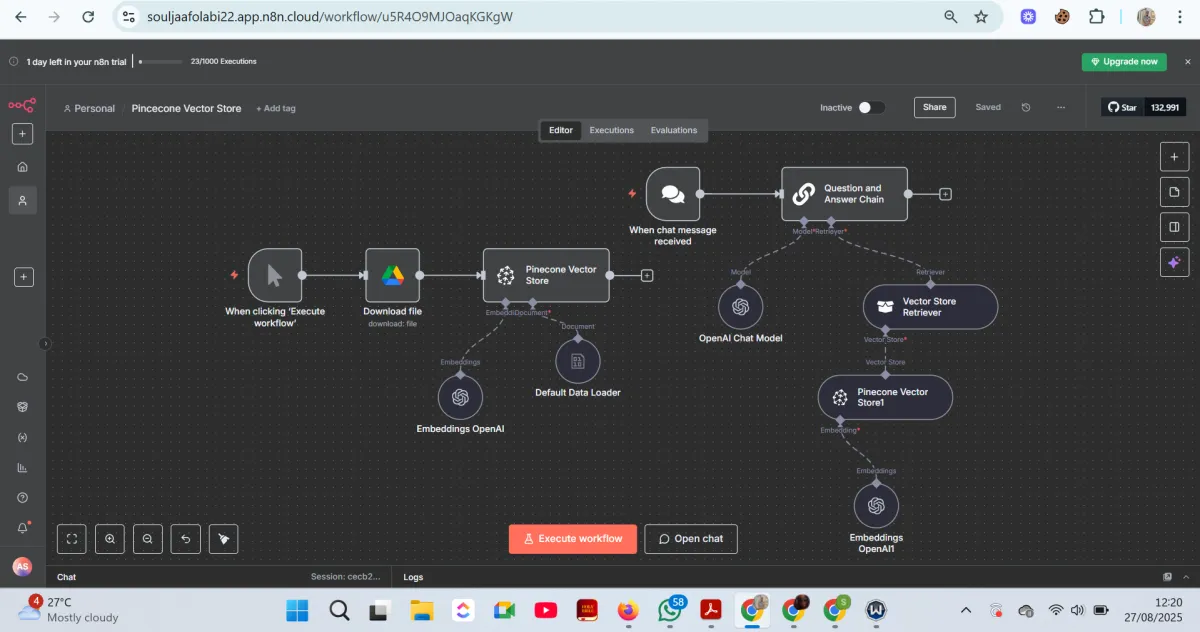The height and width of the screenshot is (632, 1200).
Task: Bookmark this page with the star icon
Action: click(x=981, y=17)
